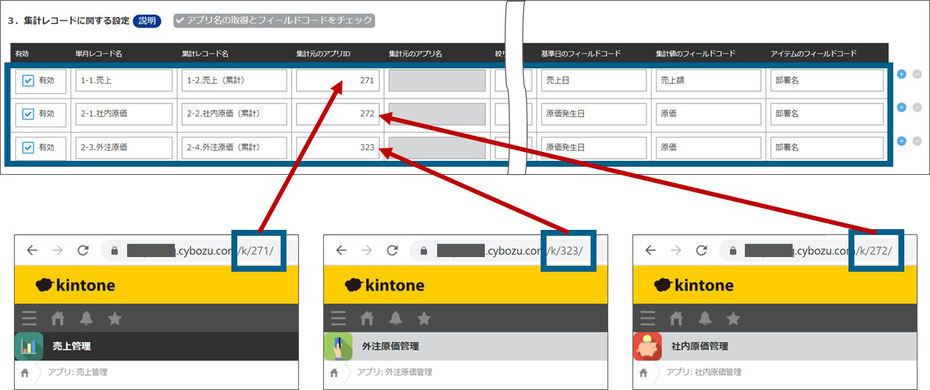Disable 有効 checkbox for 2-3.外注原価 row

[28, 147]
